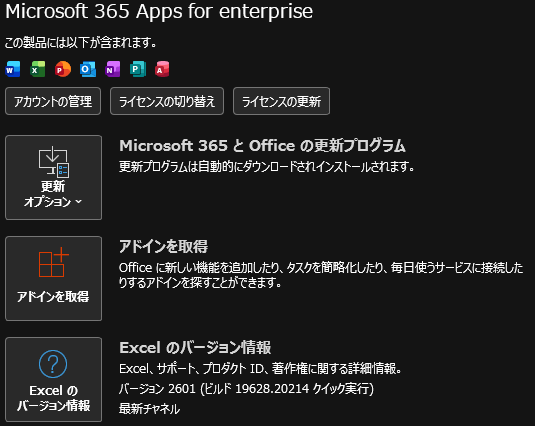
Task: Click the Word app icon
Action: click(x=13, y=69)
